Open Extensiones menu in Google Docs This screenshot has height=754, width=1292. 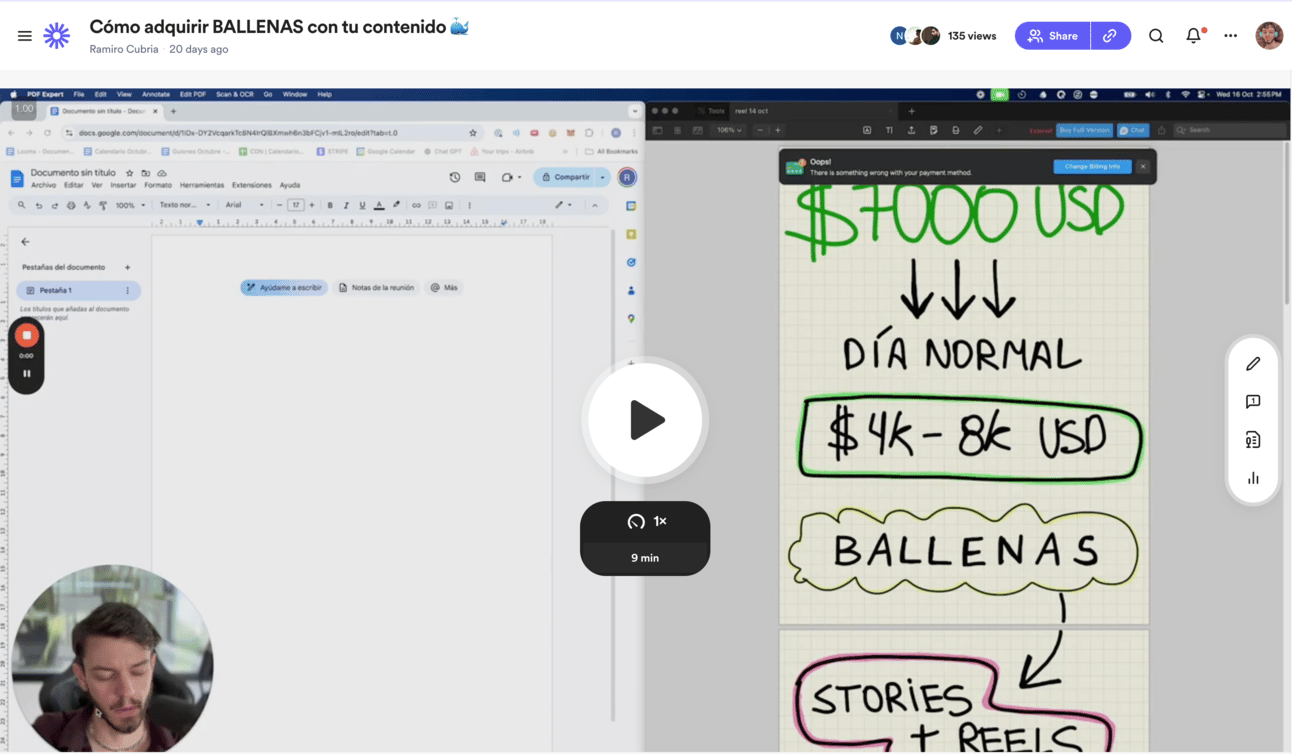tap(251, 185)
